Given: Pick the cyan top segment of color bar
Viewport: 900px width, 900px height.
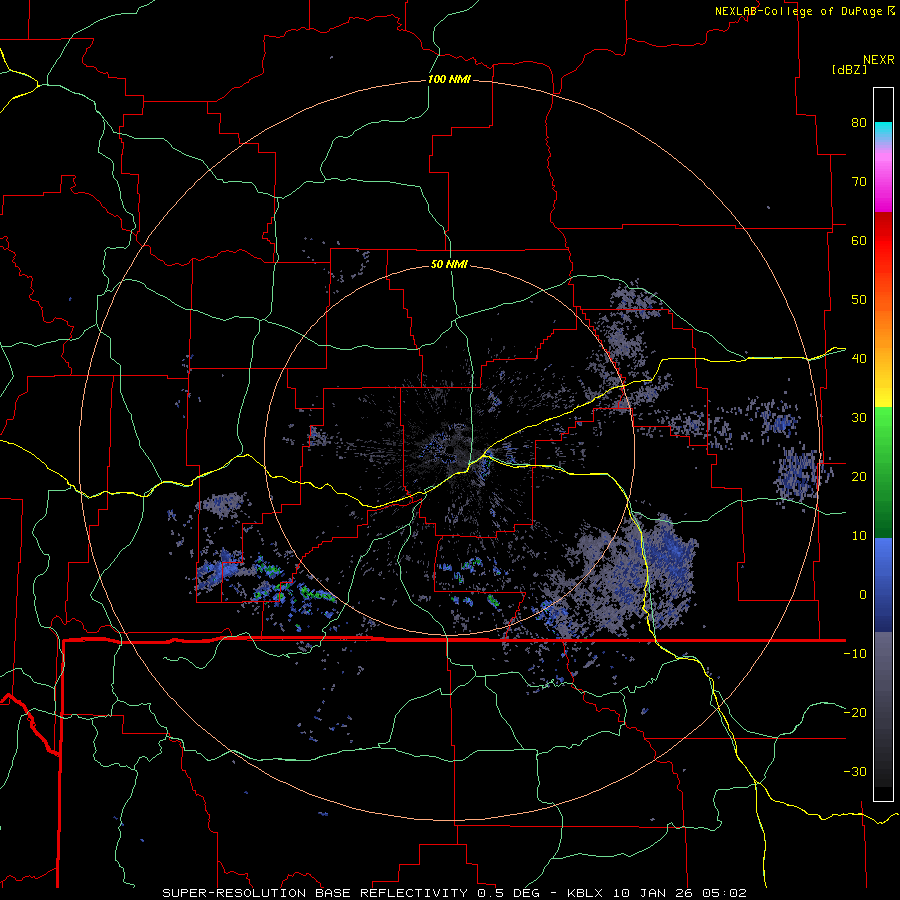Looking at the screenshot, I should pos(883,133).
